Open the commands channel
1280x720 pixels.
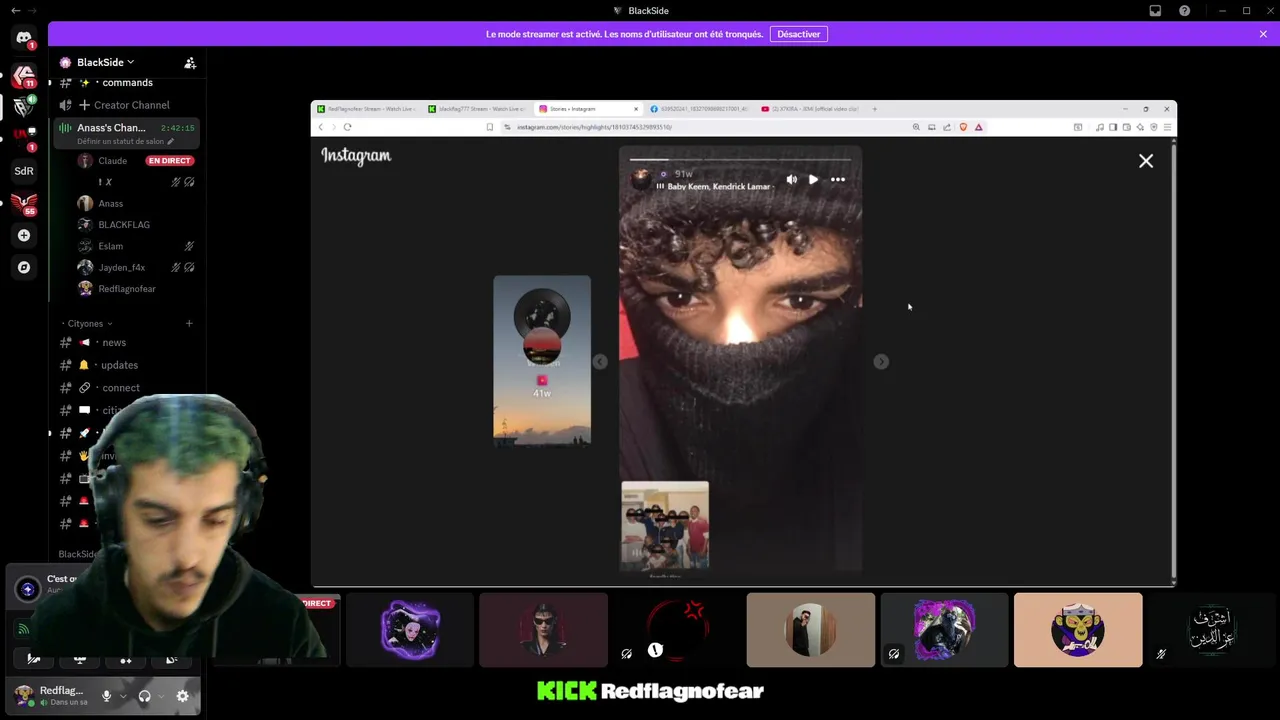126,82
